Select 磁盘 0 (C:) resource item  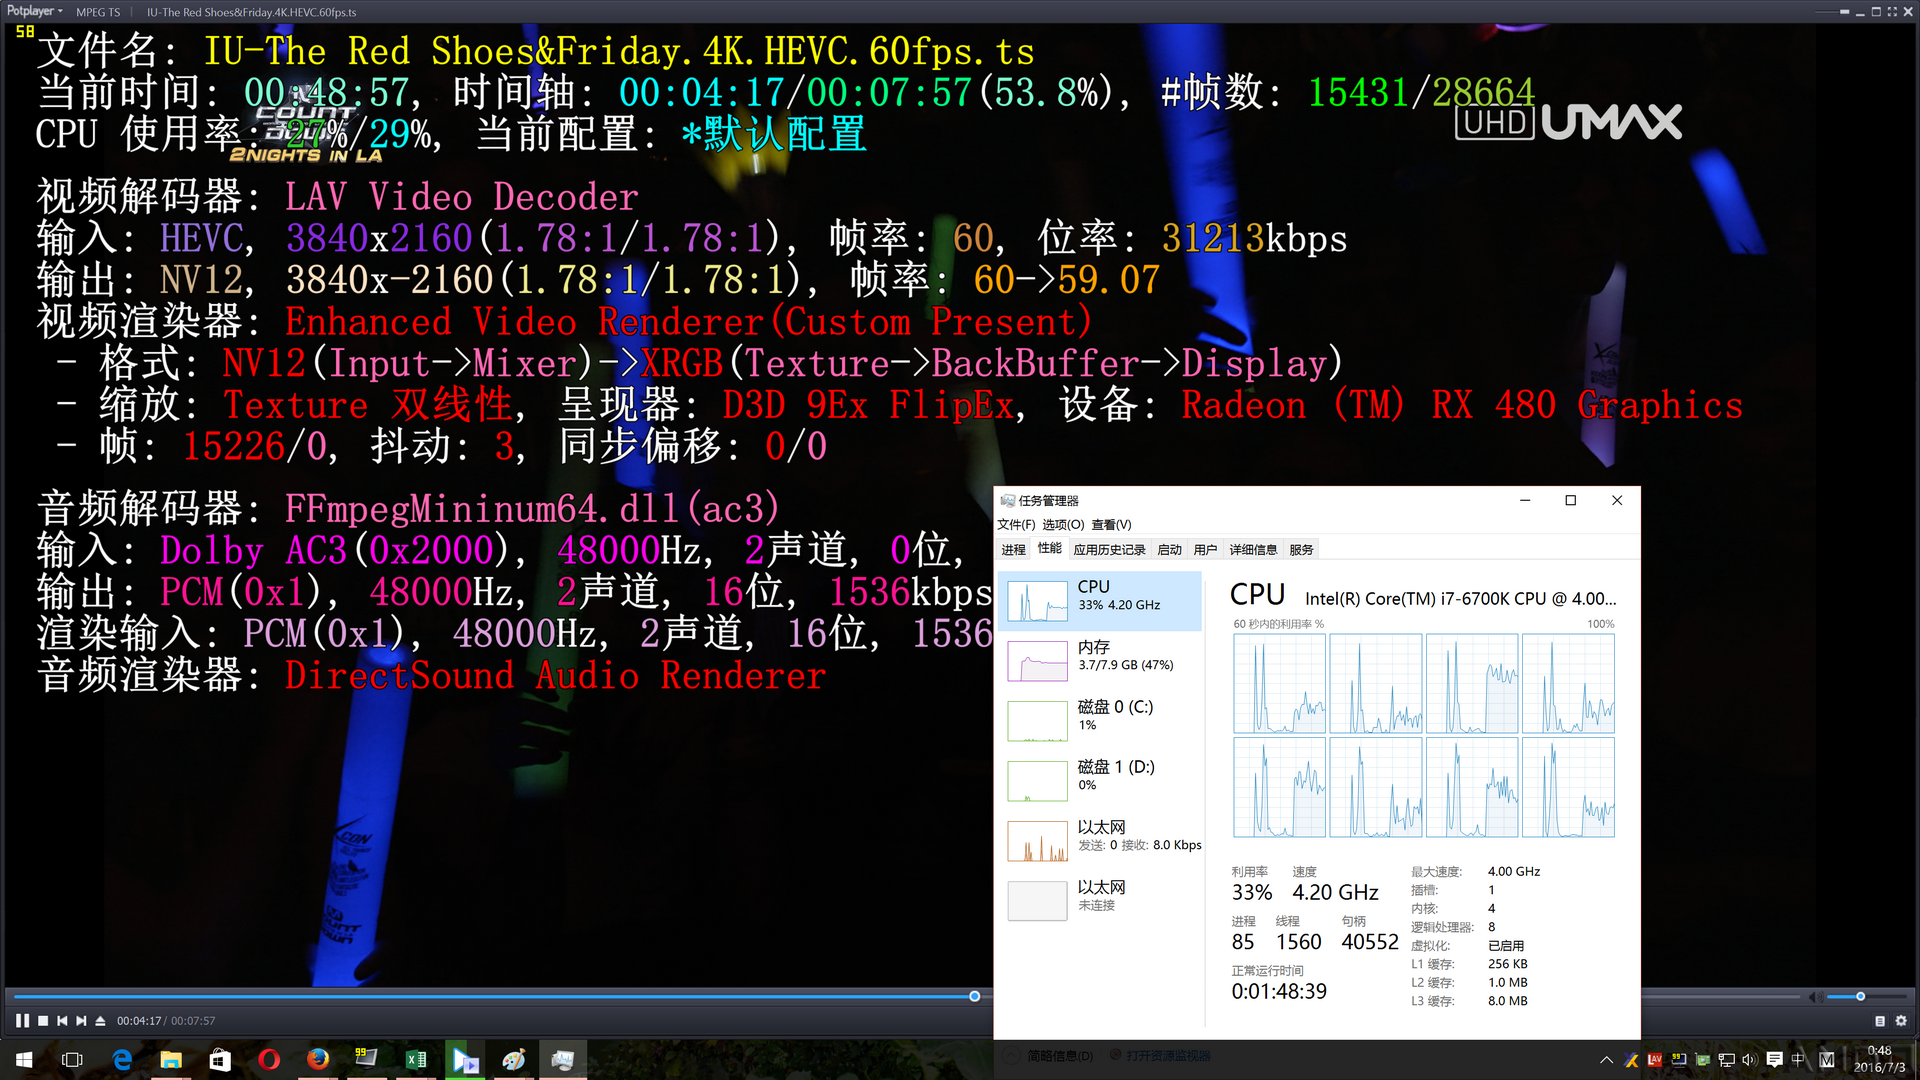coord(1100,721)
